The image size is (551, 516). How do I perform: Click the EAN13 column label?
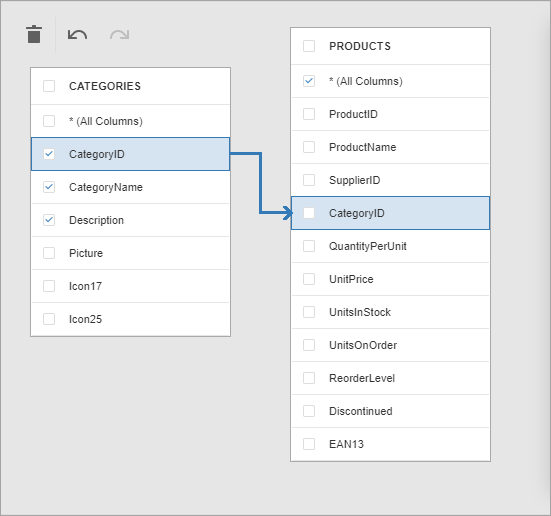point(346,444)
